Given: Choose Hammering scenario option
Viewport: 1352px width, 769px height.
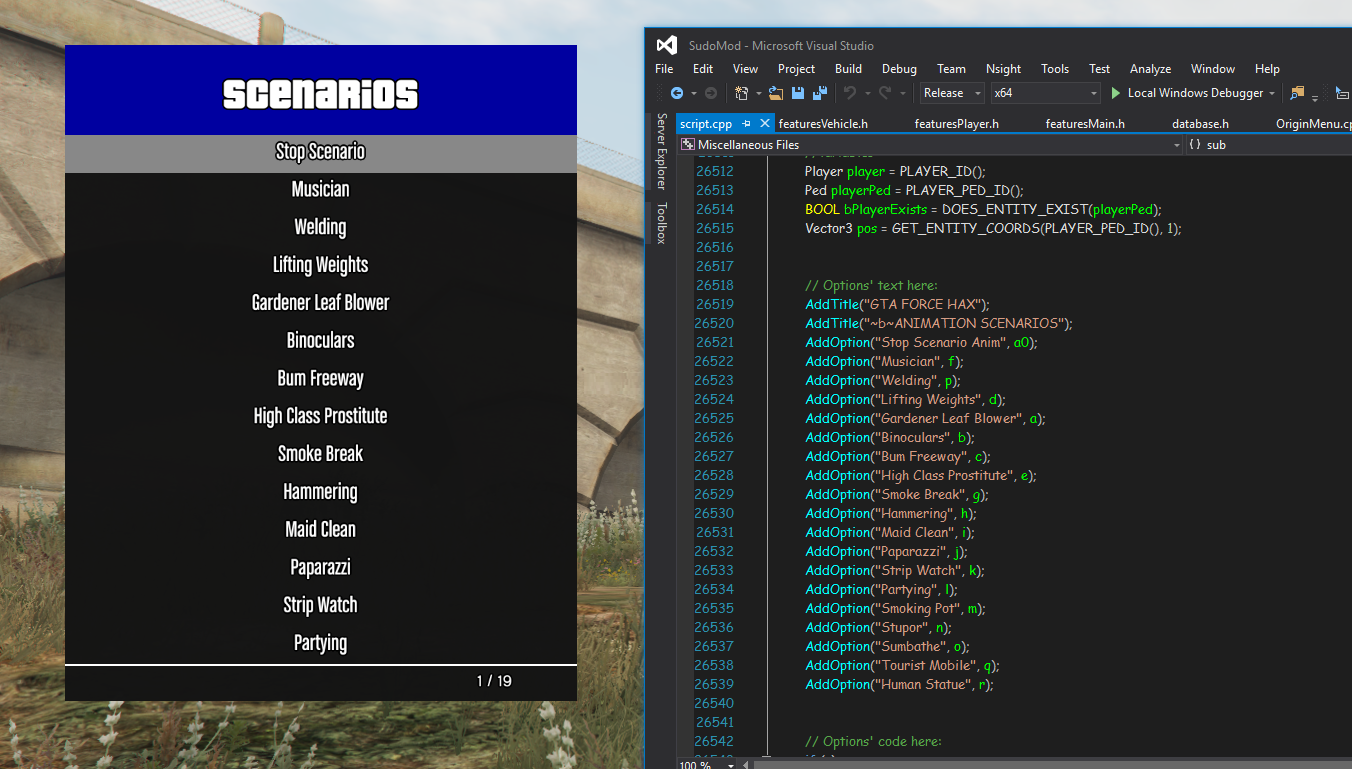Looking at the screenshot, I should click(321, 493).
